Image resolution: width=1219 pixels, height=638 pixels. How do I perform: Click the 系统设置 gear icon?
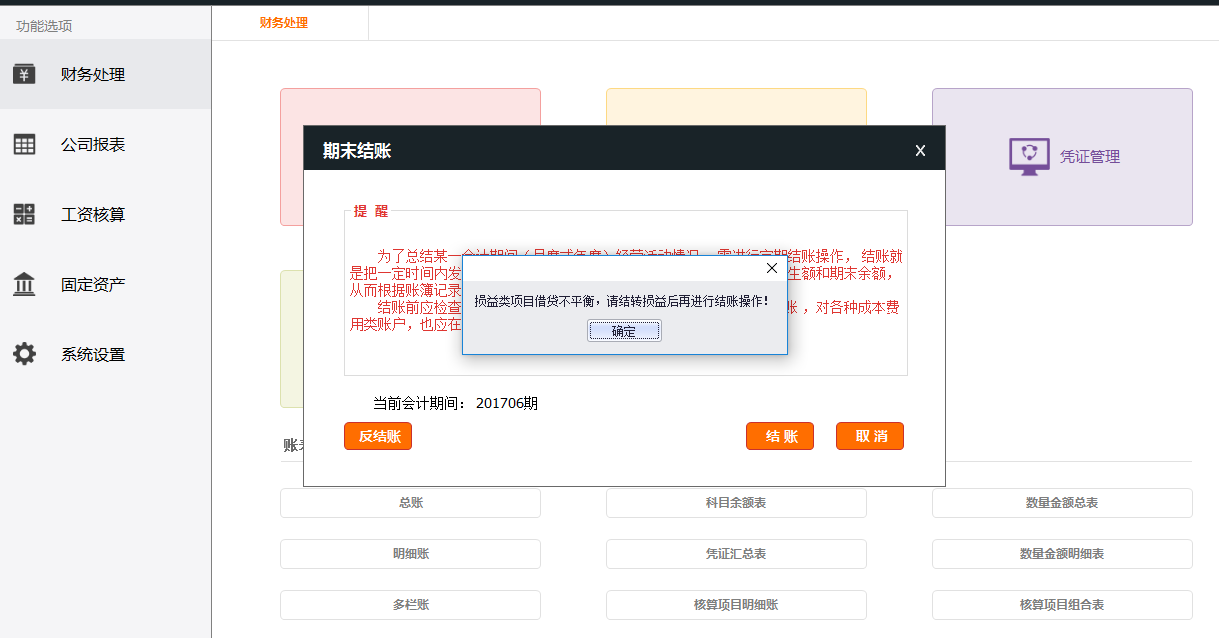(x=24, y=354)
